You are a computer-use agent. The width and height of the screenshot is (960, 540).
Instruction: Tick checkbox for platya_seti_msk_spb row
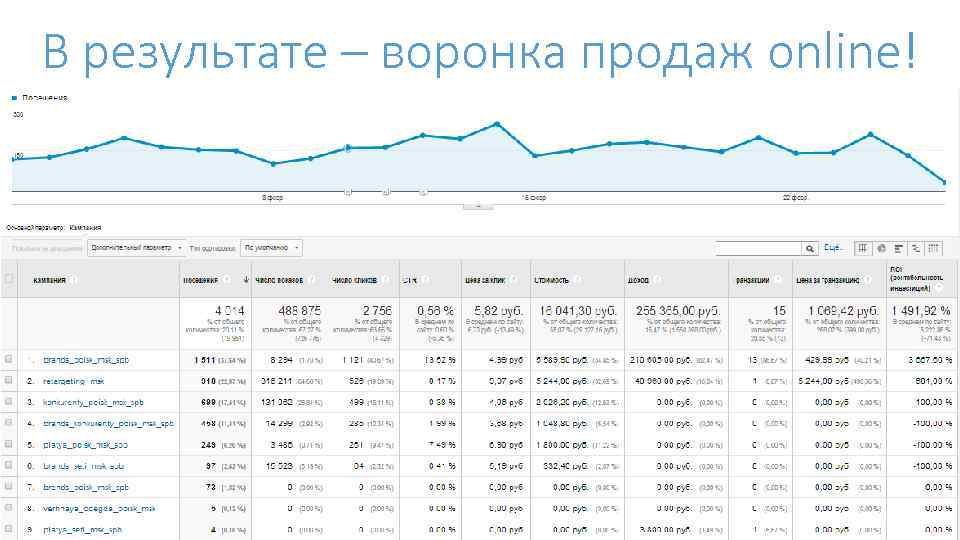coord(9,528)
